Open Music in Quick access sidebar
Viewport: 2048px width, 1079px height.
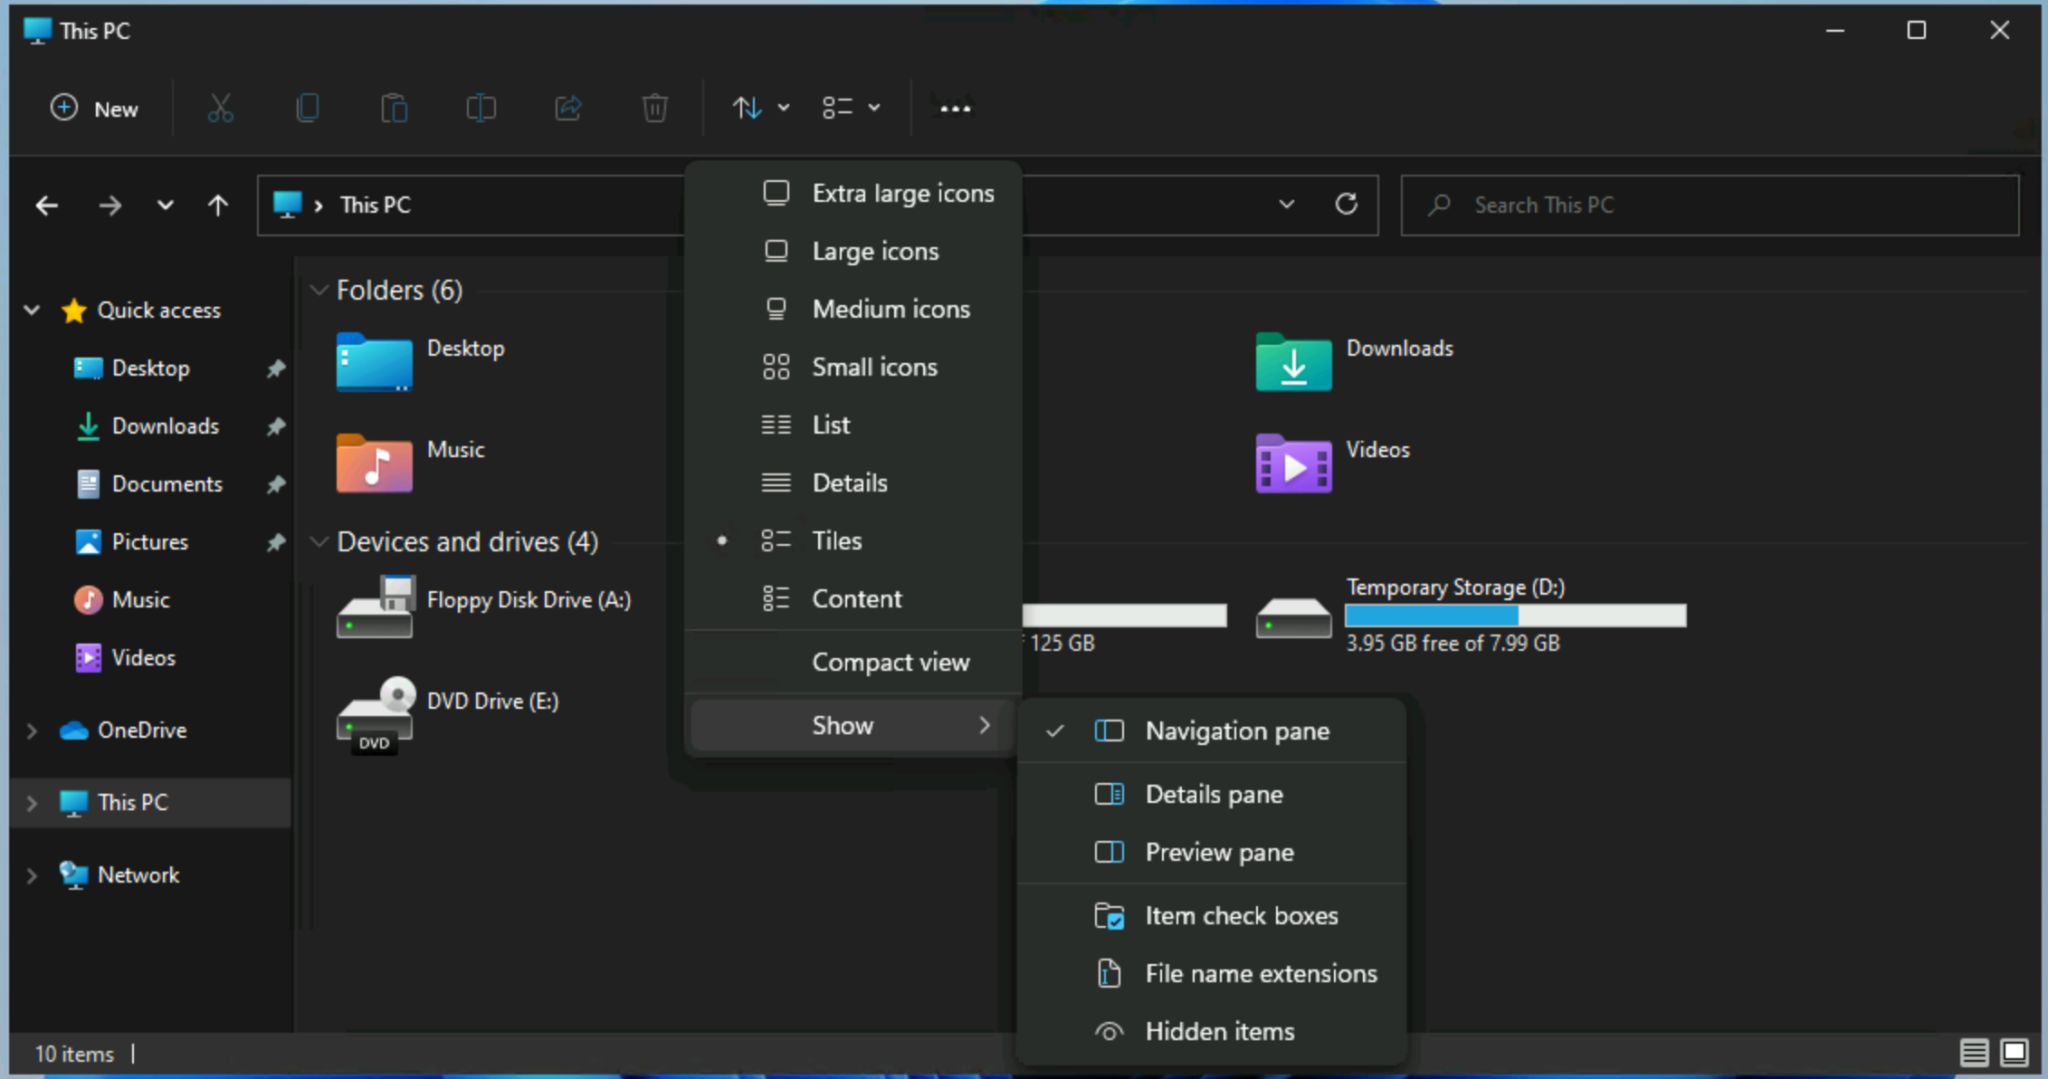140,600
